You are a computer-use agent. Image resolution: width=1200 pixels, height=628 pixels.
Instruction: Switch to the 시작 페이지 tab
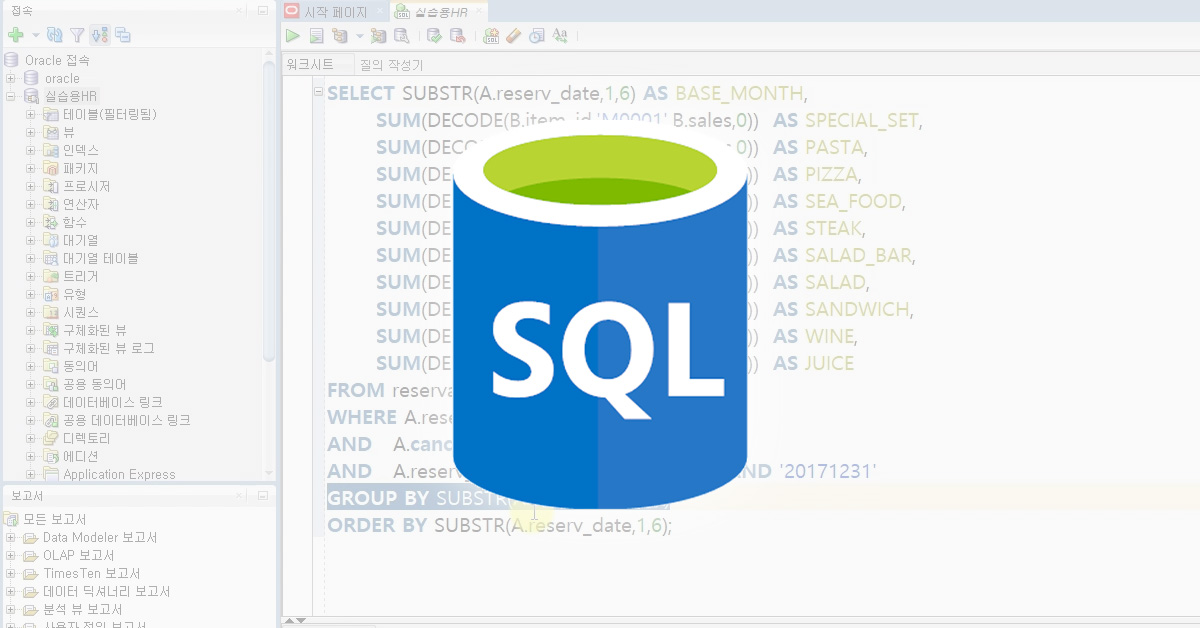pyautogui.click(x=336, y=11)
